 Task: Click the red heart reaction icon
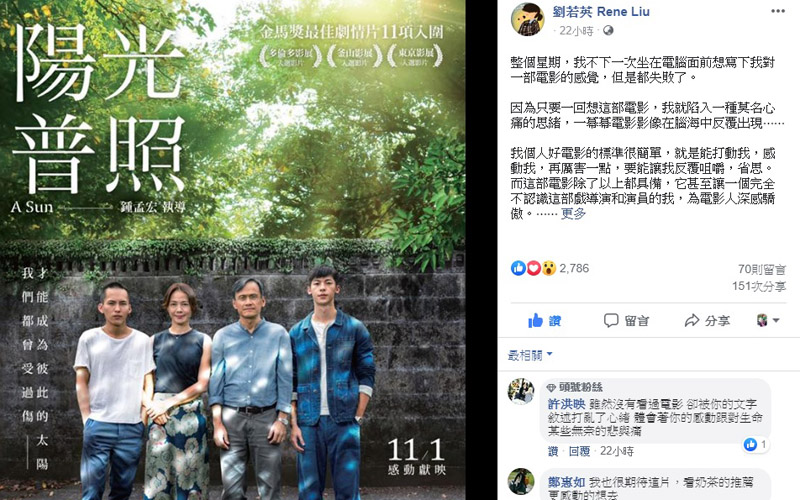tap(533, 268)
